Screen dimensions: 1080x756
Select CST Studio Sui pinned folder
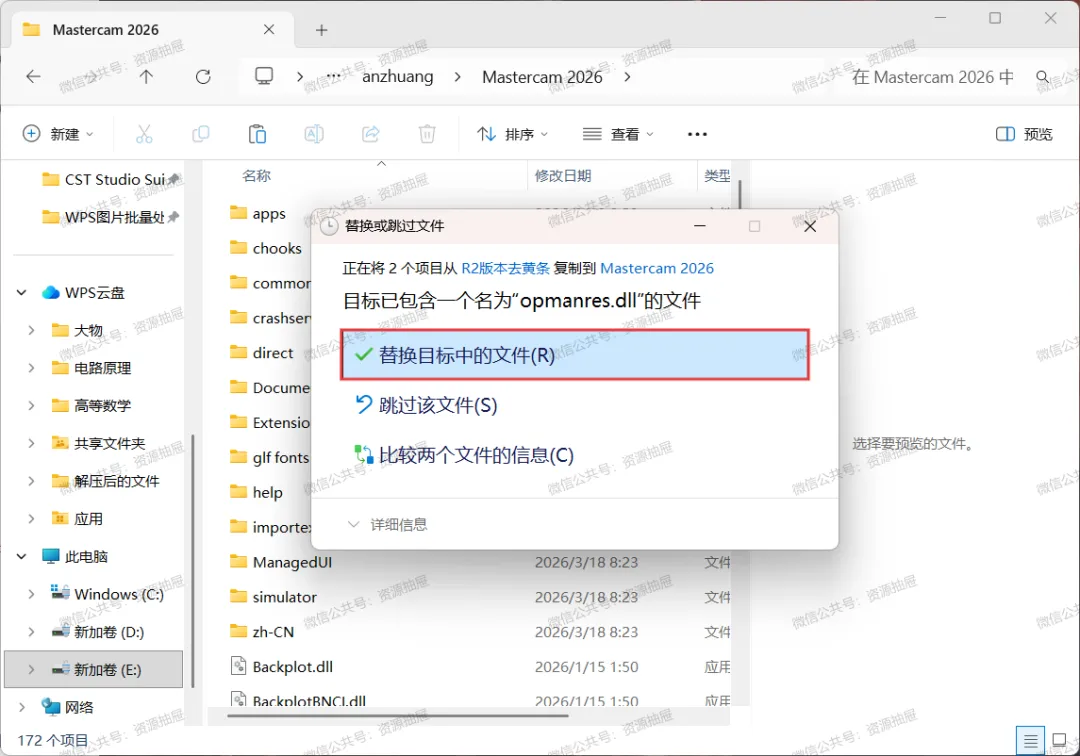pyautogui.click(x=110, y=180)
